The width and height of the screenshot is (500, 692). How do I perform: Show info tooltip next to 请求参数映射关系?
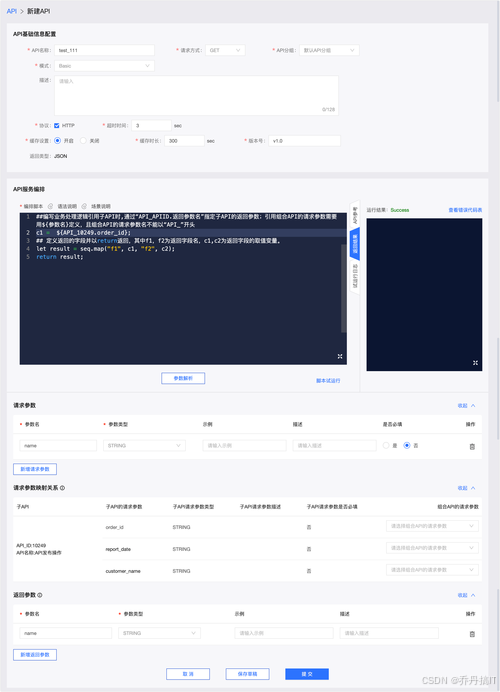pyautogui.click(x=62, y=488)
